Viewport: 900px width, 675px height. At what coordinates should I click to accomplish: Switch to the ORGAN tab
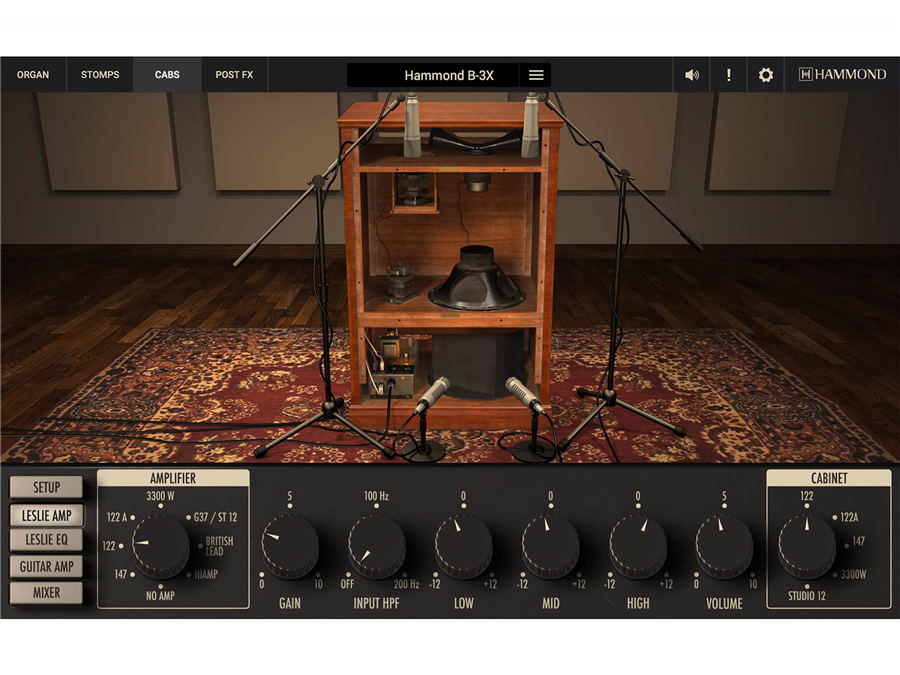[x=33, y=75]
